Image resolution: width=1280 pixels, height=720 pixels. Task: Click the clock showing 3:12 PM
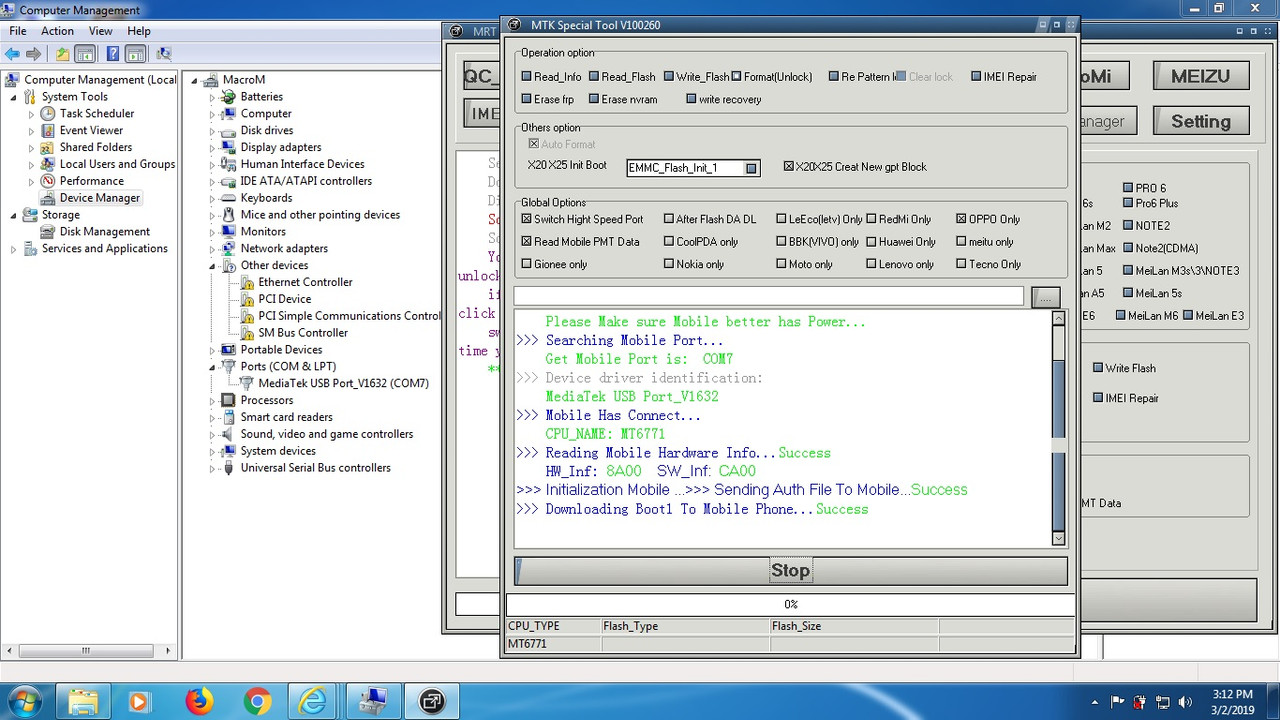[x=1231, y=694]
